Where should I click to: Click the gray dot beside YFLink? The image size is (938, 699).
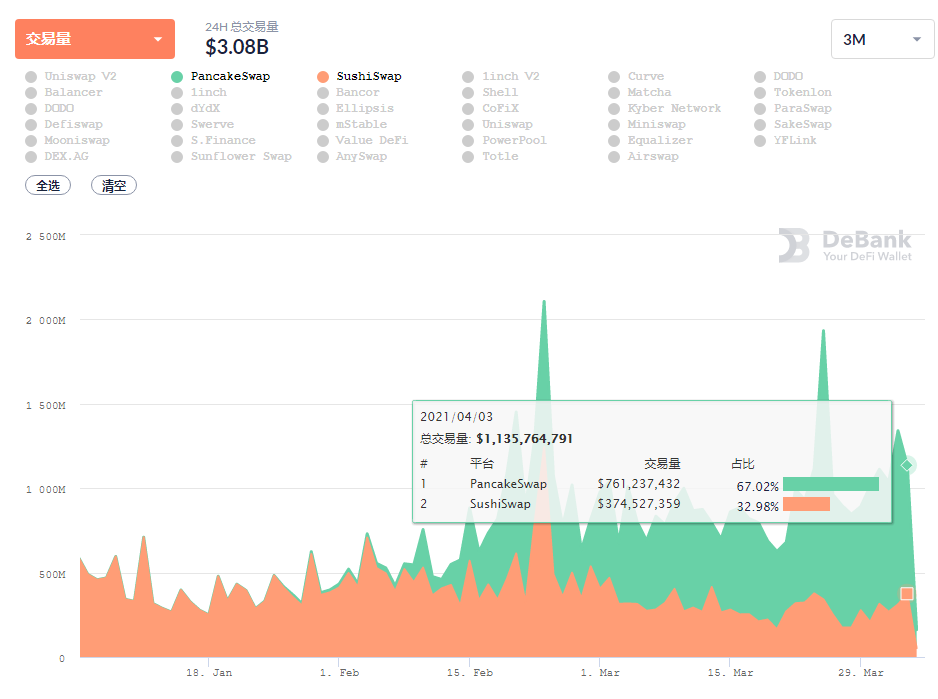point(760,141)
